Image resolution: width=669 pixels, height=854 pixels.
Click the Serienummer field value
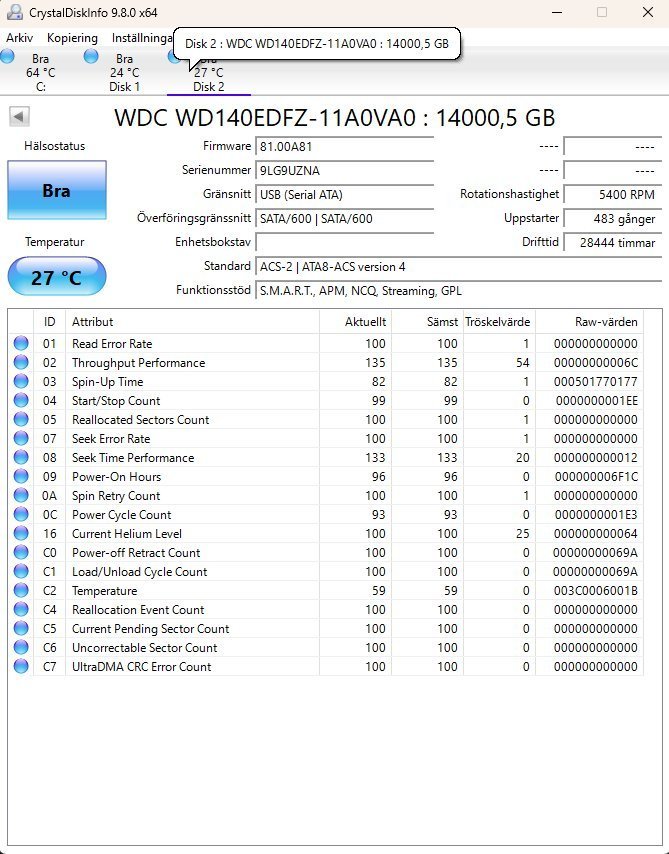coord(344,170)
